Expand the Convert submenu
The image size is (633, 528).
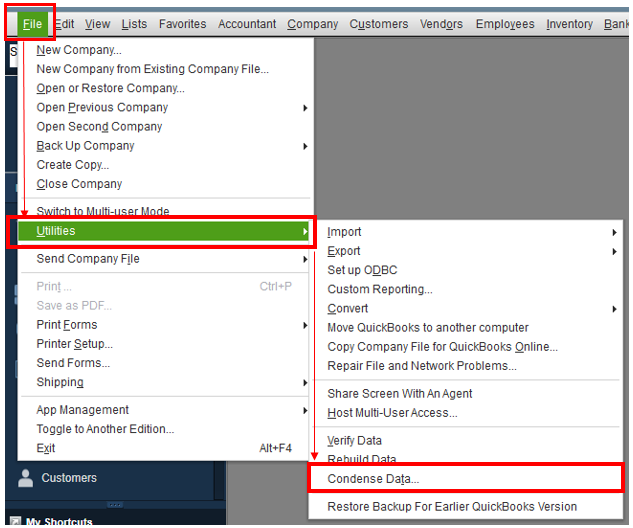click(466, 308)
